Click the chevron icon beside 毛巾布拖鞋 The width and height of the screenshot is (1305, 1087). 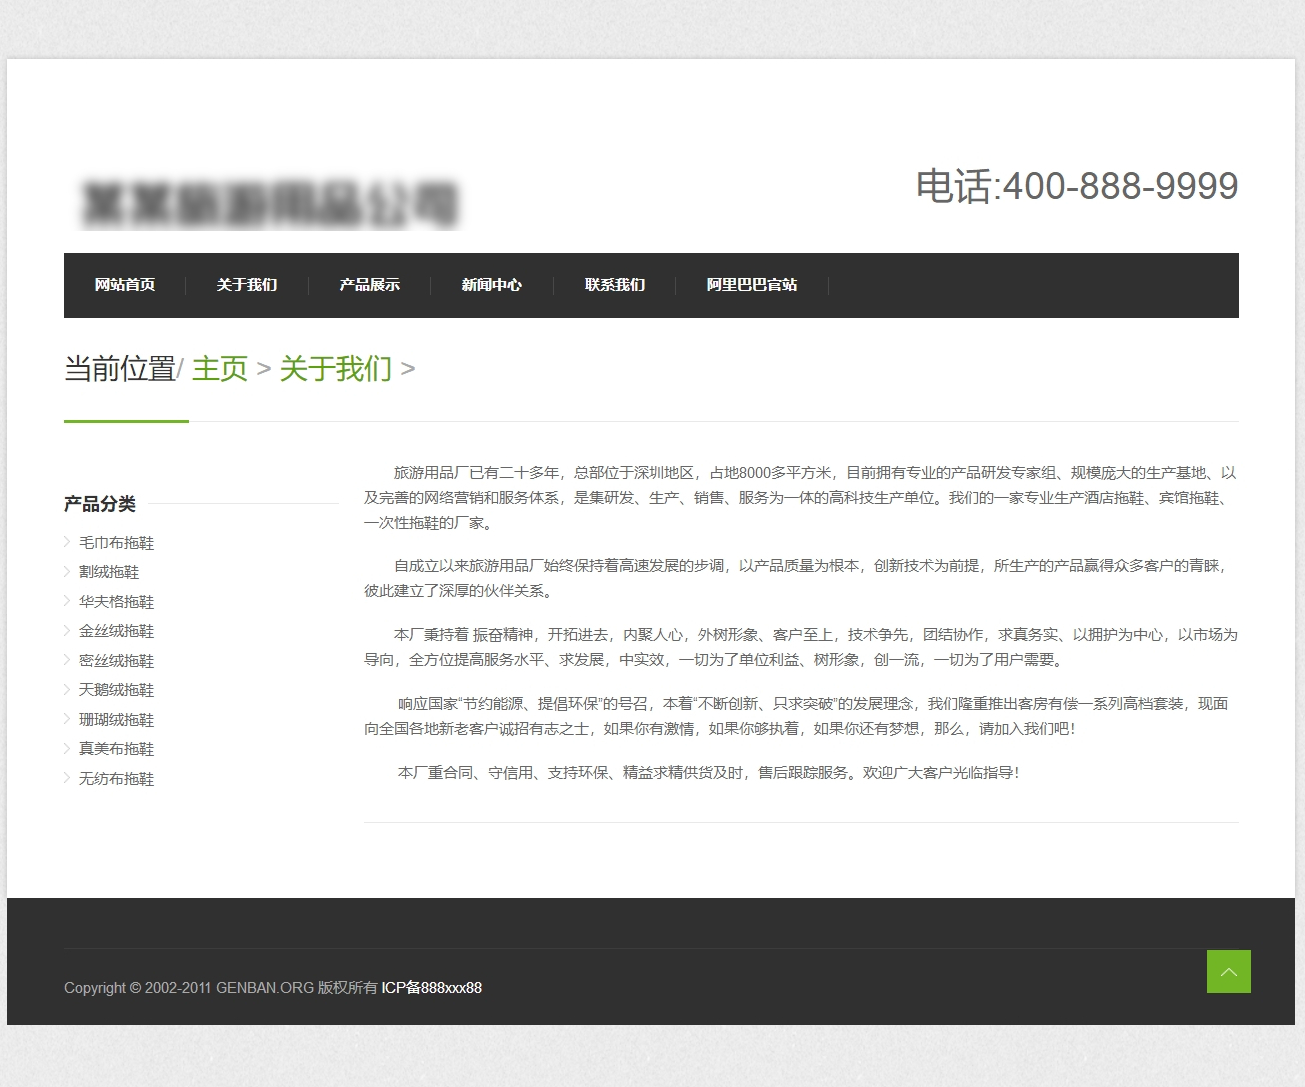pyautogui.click(x=66, y=542)
